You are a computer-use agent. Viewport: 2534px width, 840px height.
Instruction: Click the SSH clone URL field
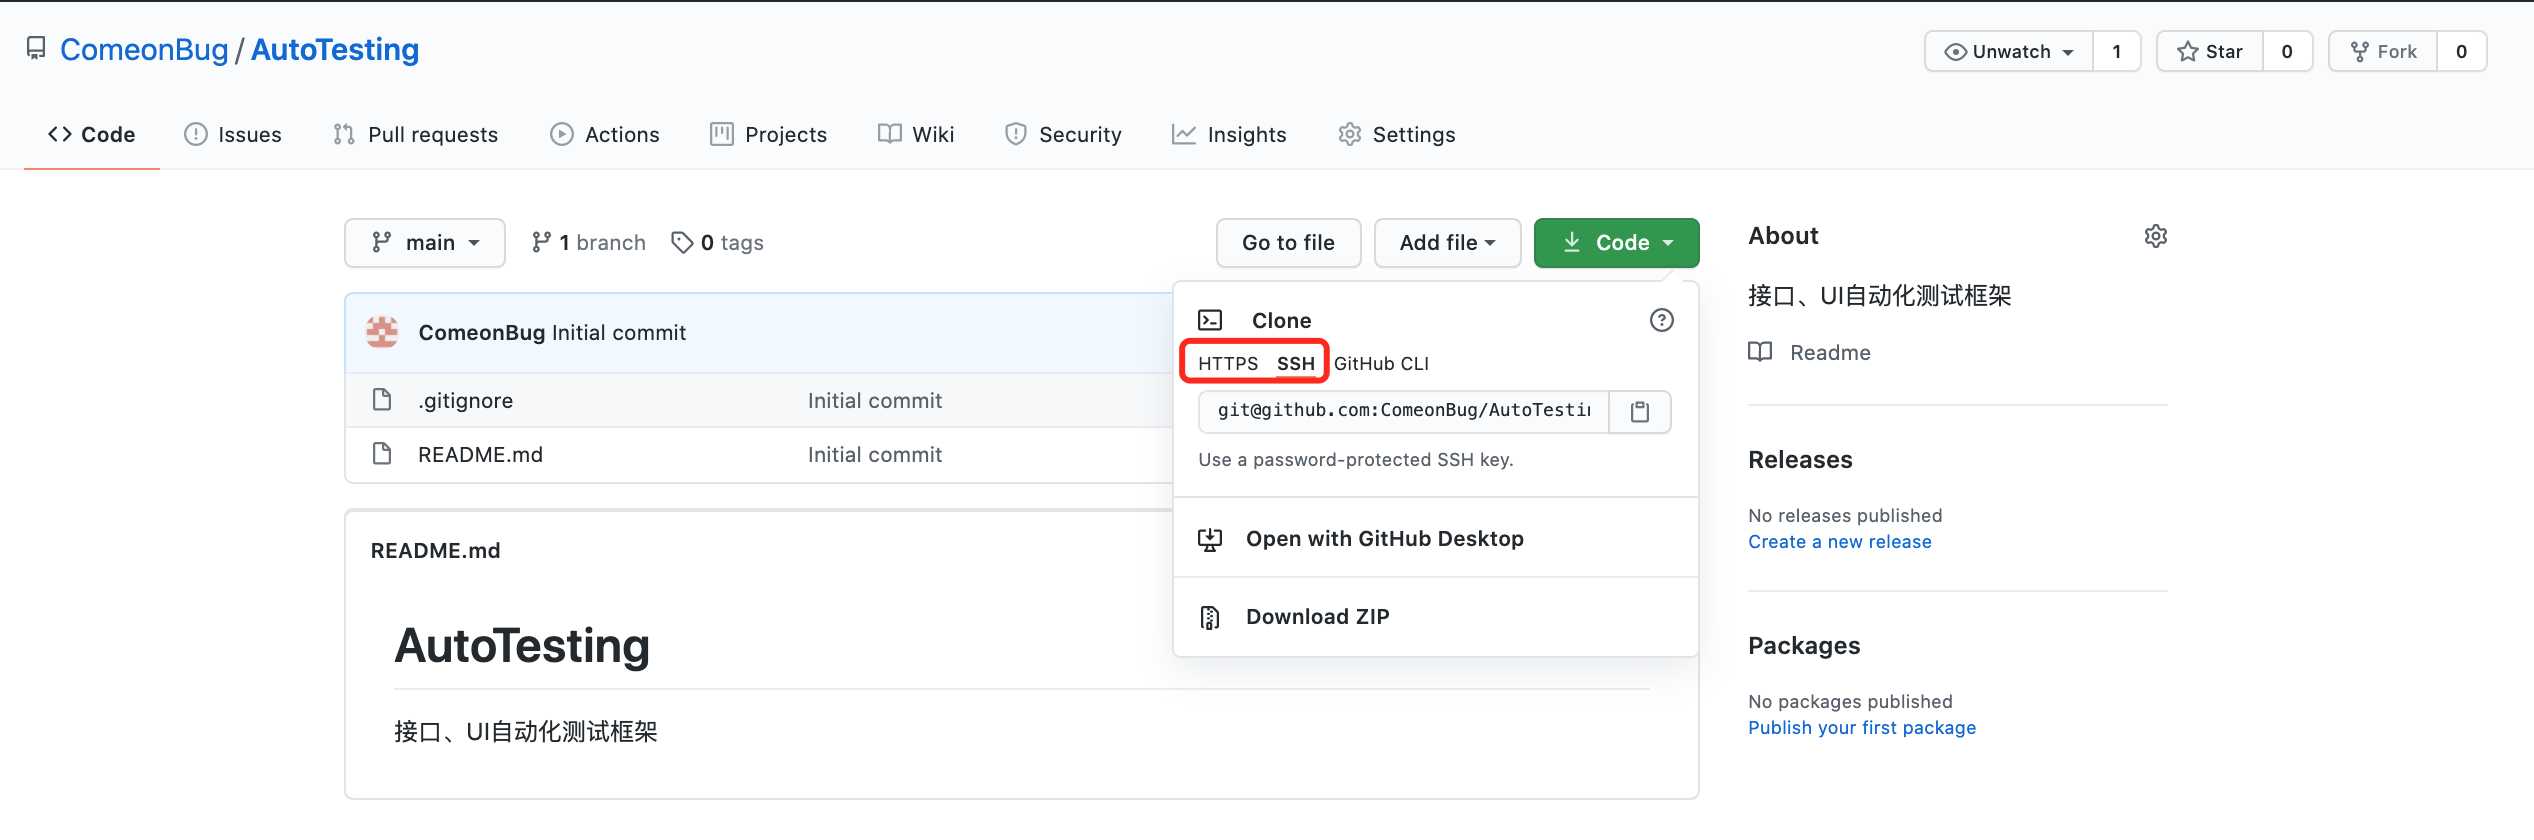coord(1404,411)
